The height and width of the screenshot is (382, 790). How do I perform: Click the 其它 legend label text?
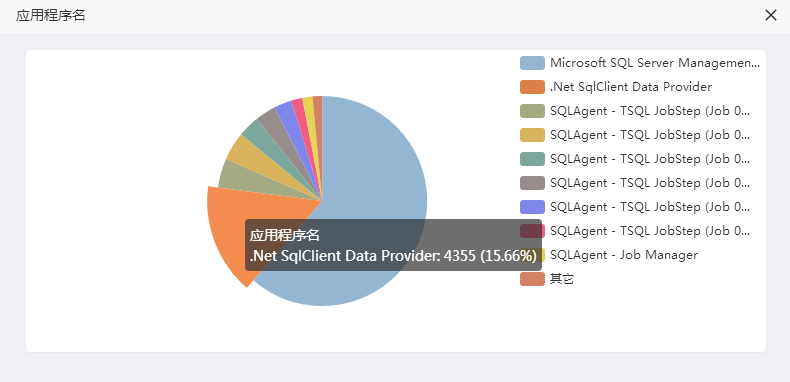562,279
